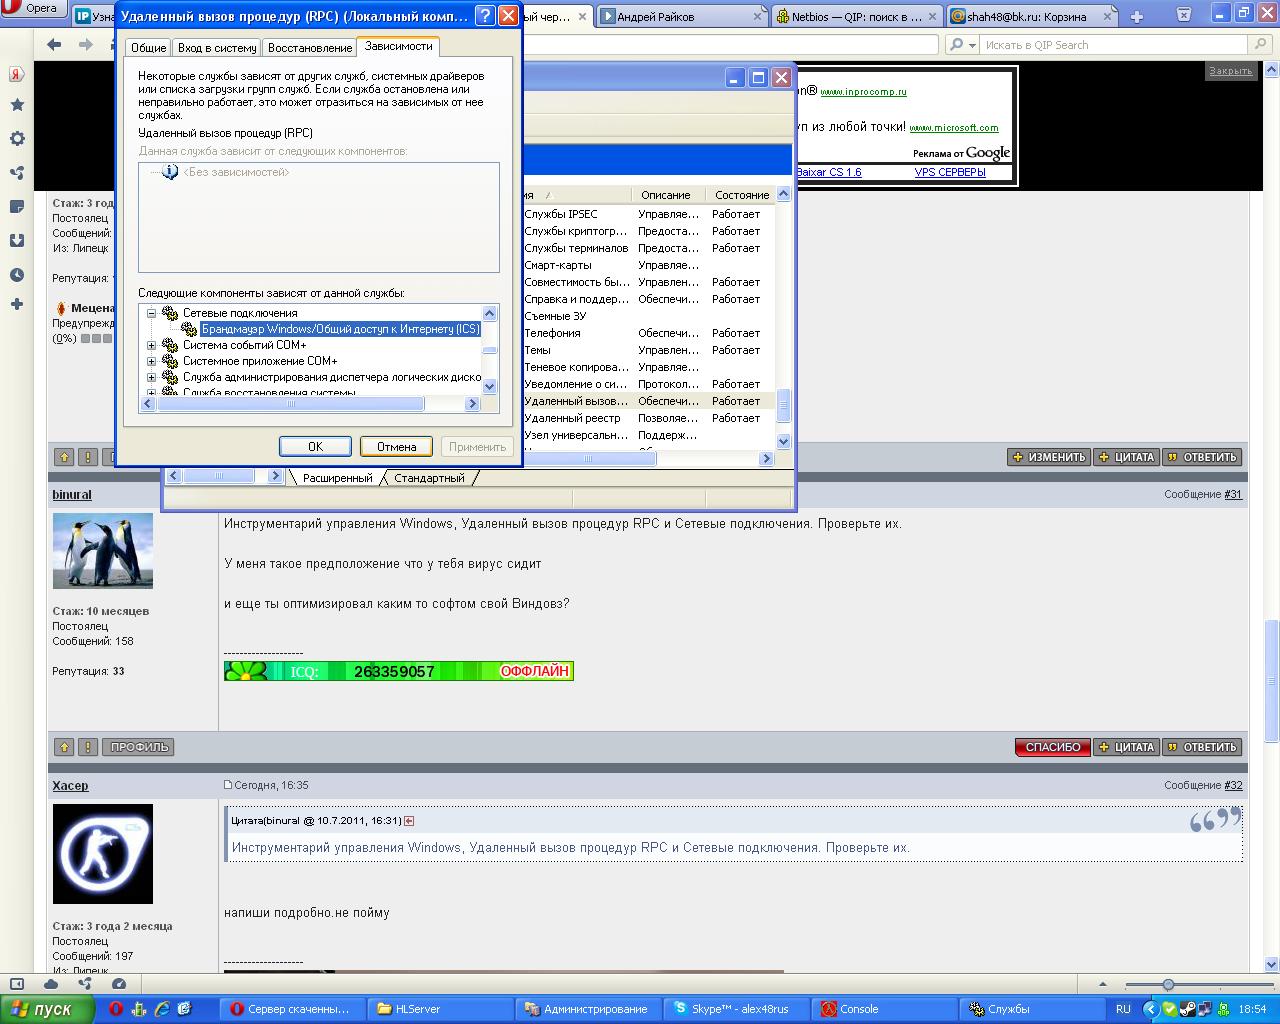This screenshot has height=1024, width=1280.
Task: Click Отмена in the RPC dialog
Action: tap(396, 447)
